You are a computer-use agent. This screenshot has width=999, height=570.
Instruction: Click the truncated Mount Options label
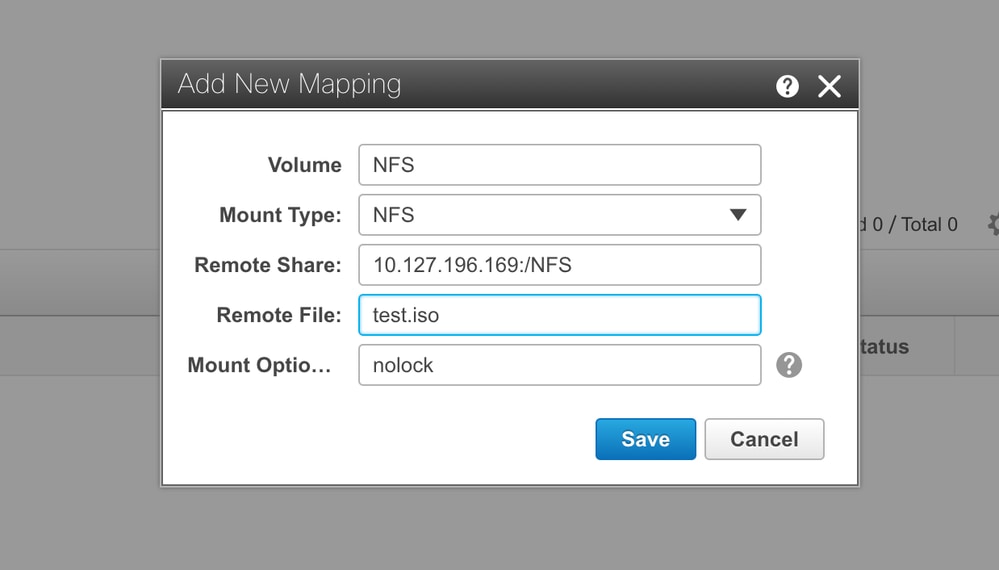259,365
